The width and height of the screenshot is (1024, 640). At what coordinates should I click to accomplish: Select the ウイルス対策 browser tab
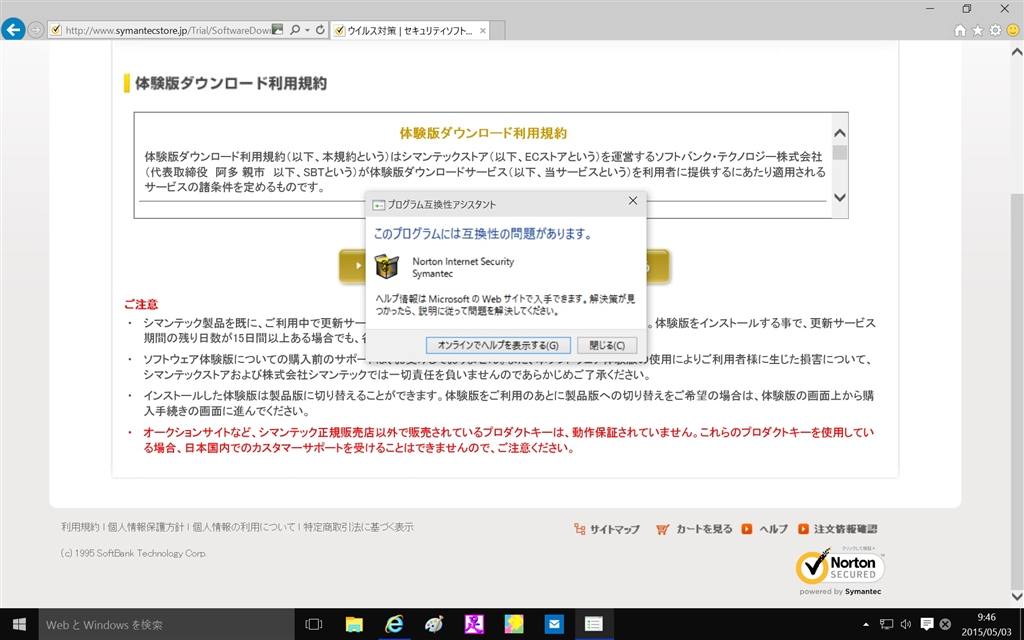coord(409,31)
